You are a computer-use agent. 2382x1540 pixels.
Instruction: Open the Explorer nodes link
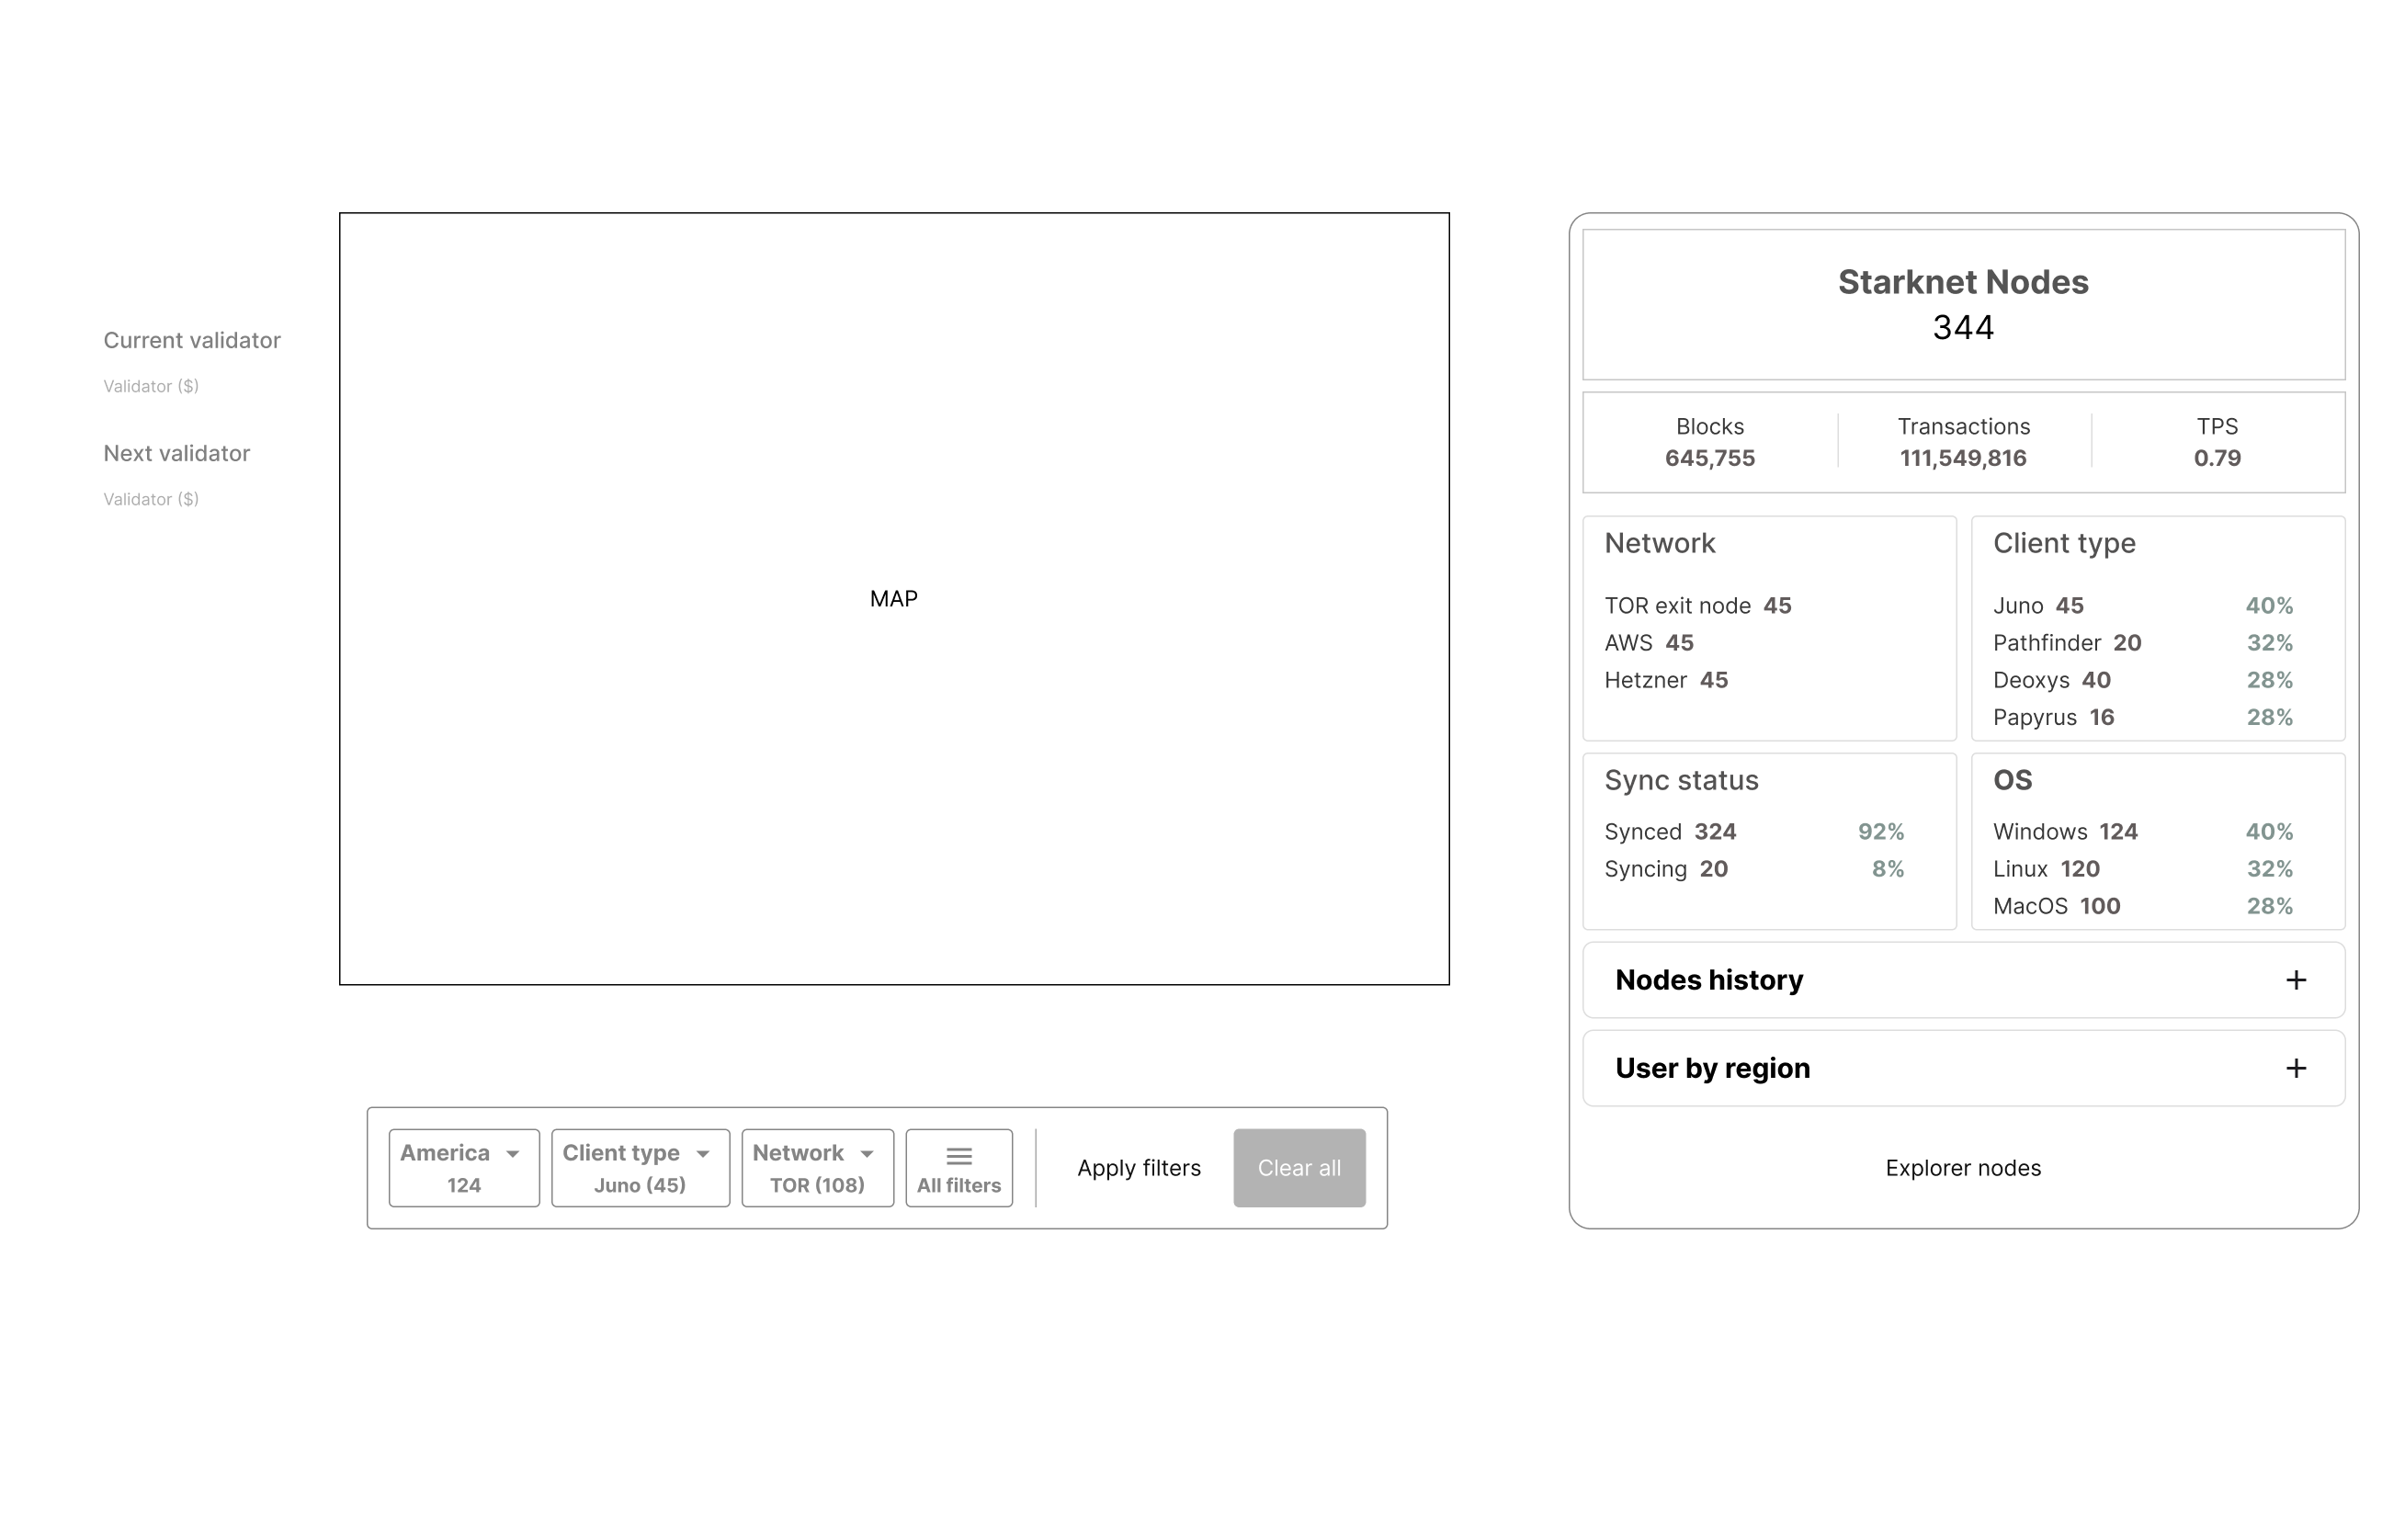point(1963,1168)
